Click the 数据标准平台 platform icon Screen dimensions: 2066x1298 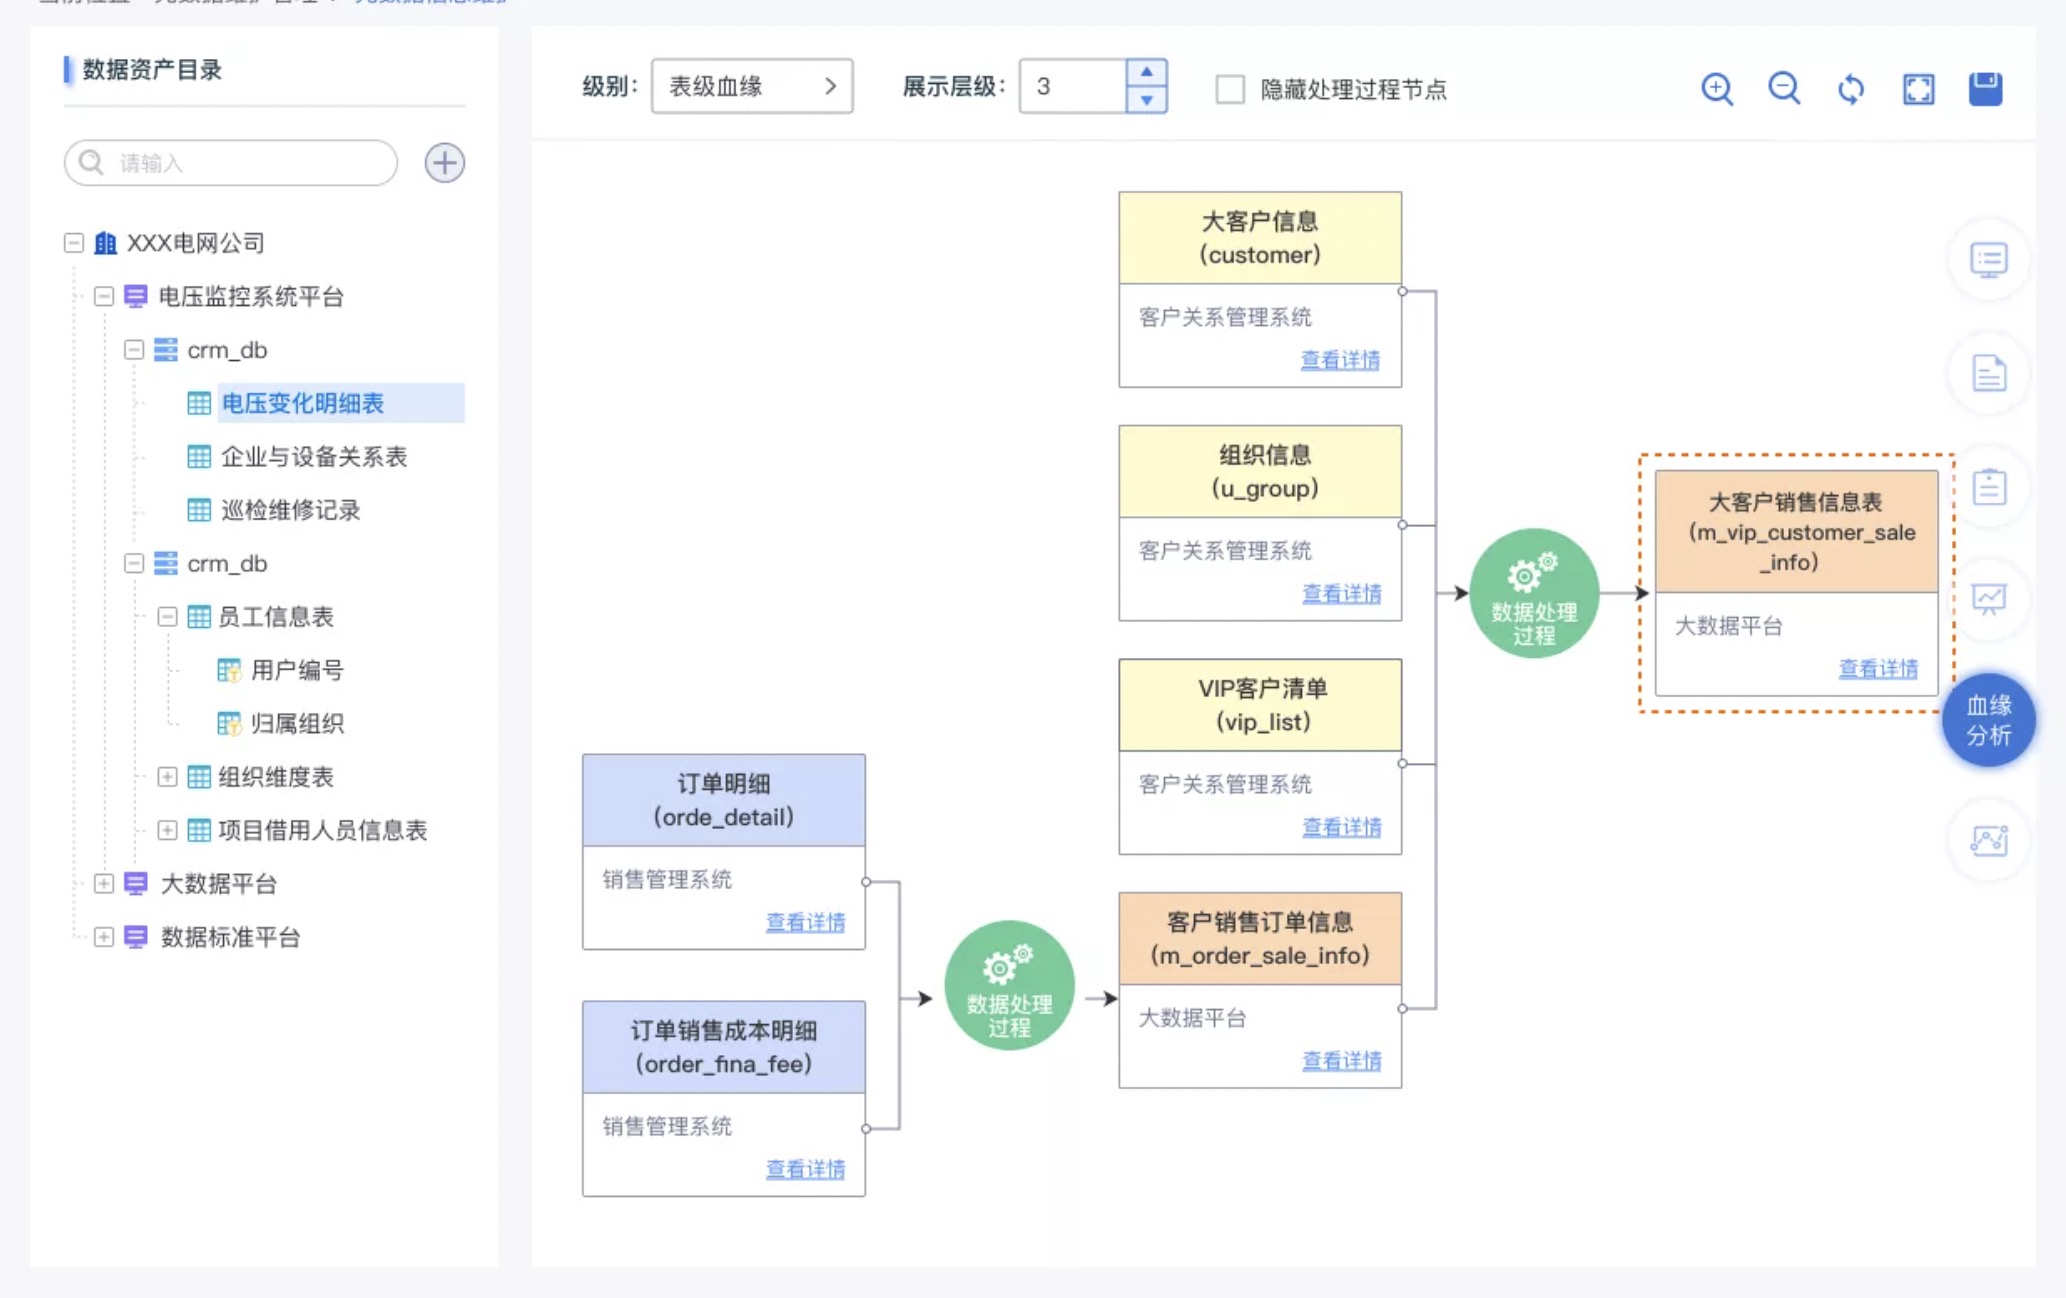135,937
